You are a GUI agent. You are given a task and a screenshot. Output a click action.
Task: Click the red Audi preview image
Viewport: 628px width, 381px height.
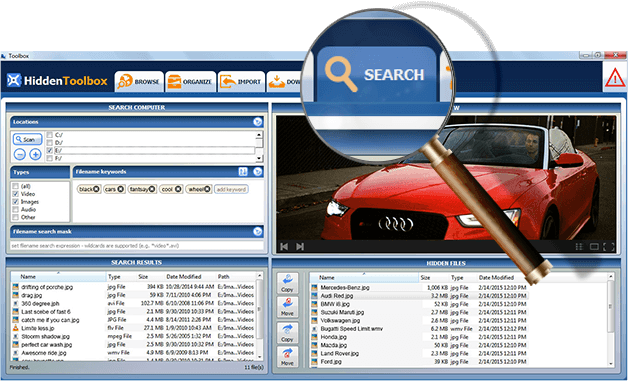[x=446, y=178]
